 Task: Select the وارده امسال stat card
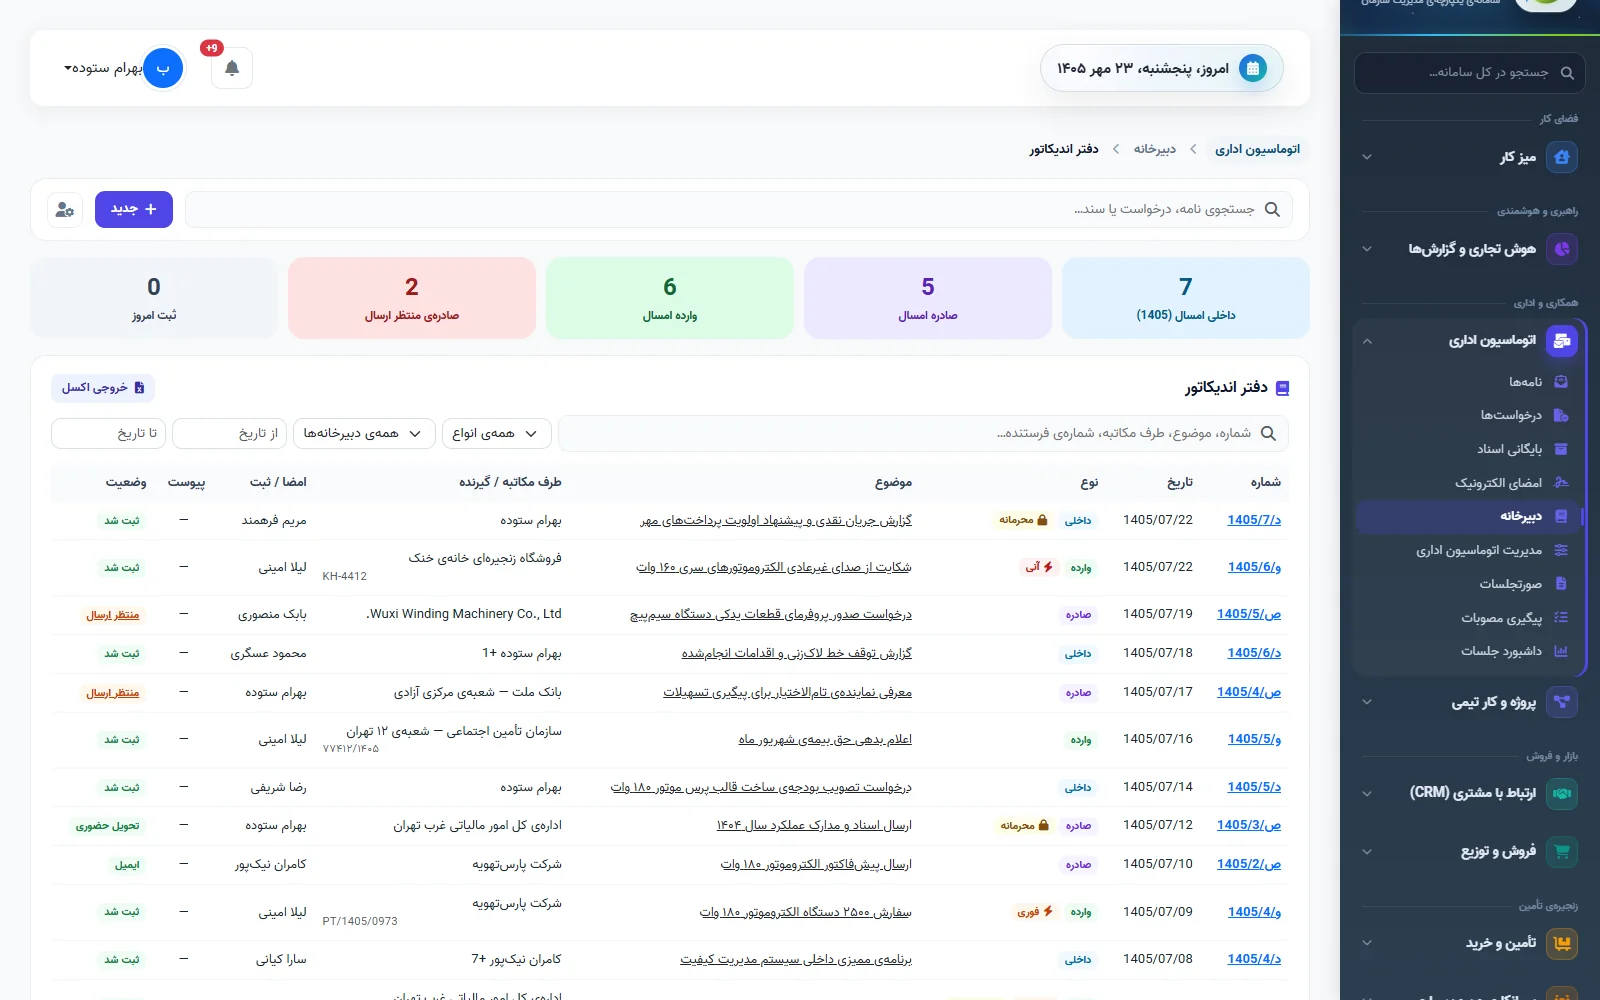670,298
